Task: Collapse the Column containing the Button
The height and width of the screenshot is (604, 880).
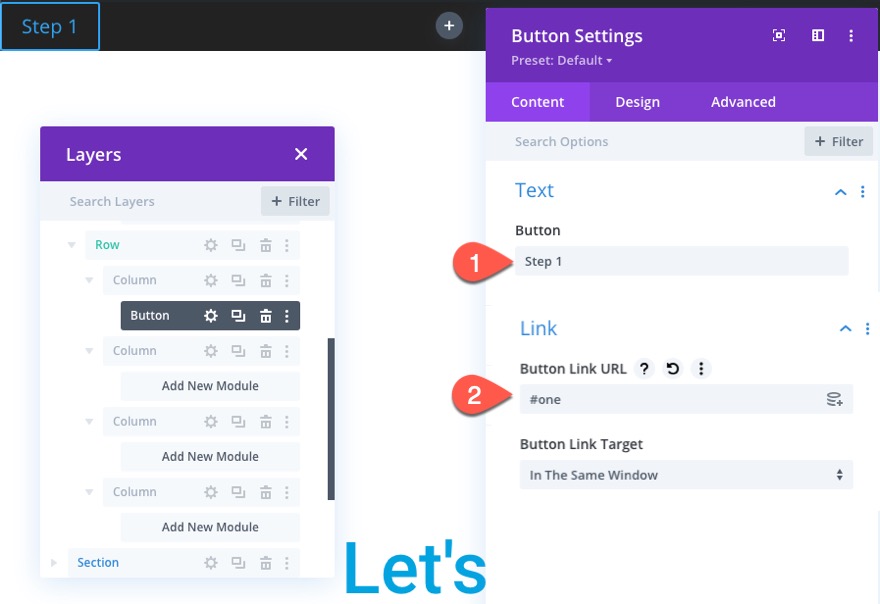Action: click(89, 280)
